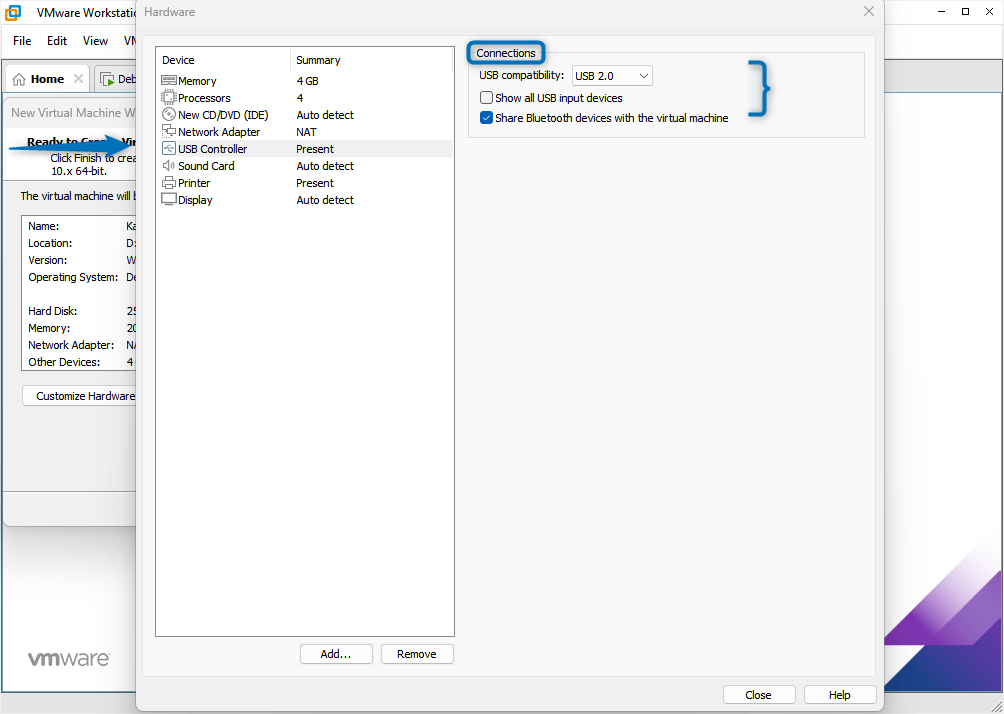Open the View menu
This screenshot has height=714, width=1004.
coord(95,41)
